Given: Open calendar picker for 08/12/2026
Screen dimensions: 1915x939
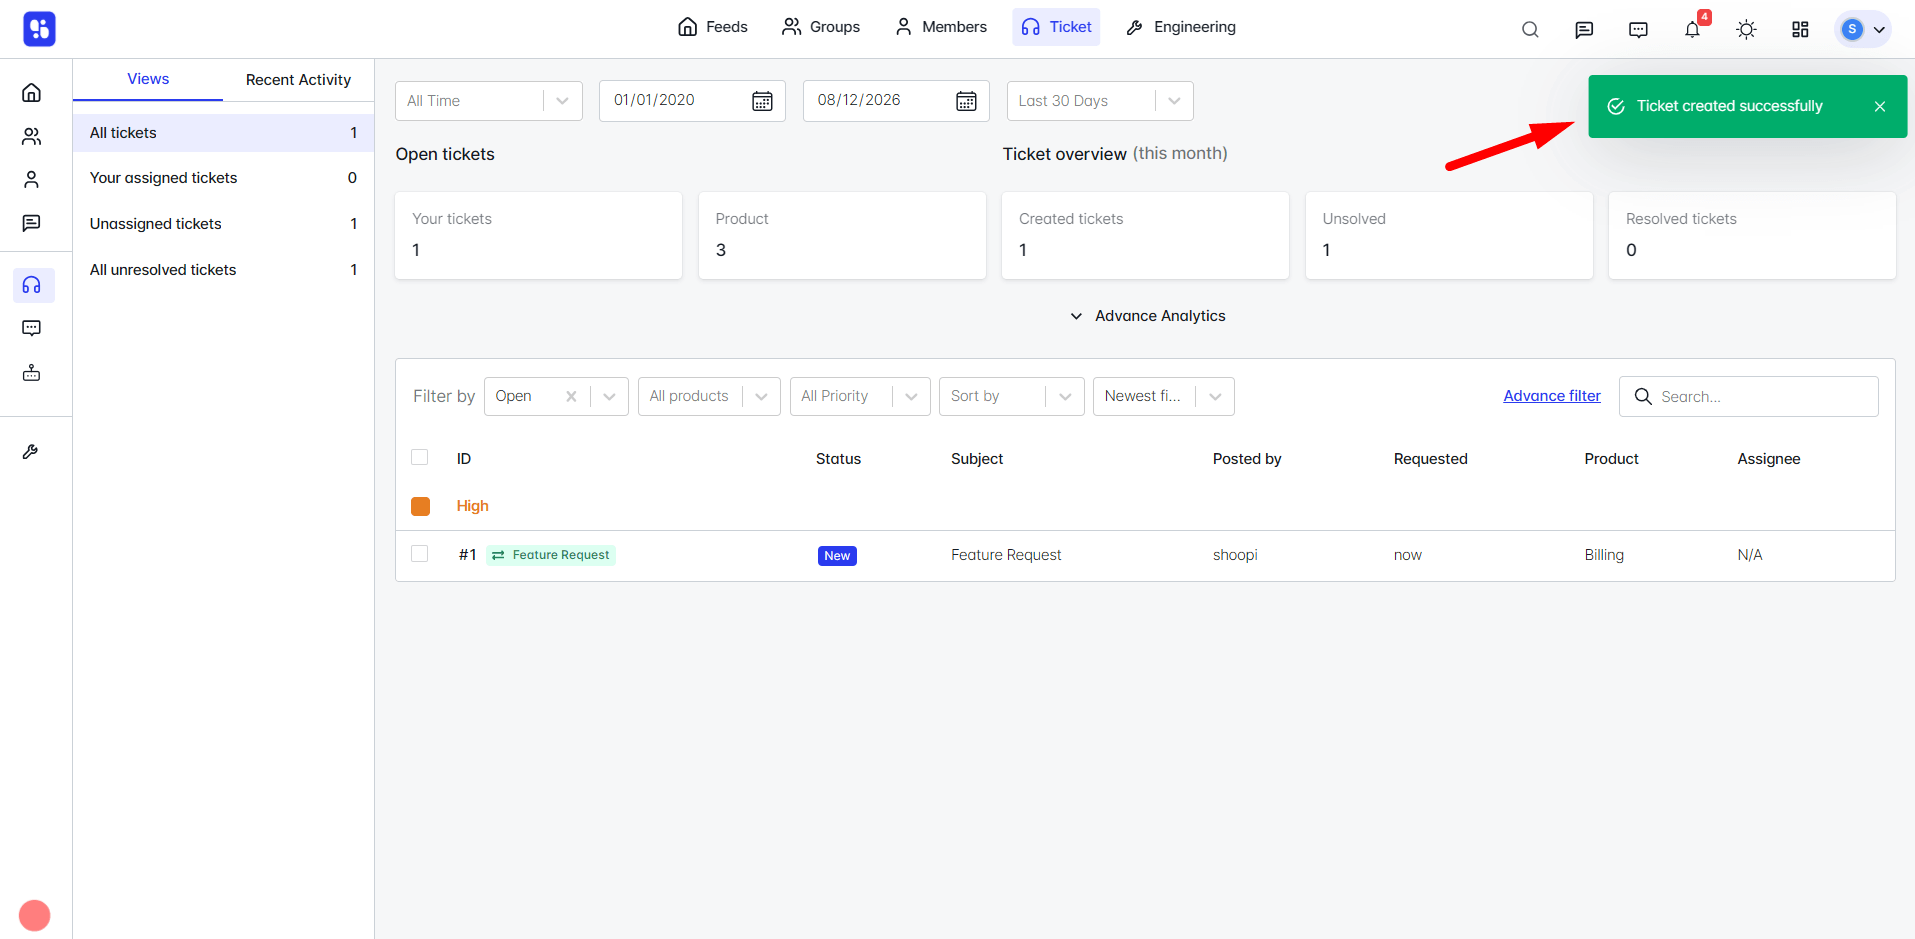Looking at the screenshot, I should [966, 101].
